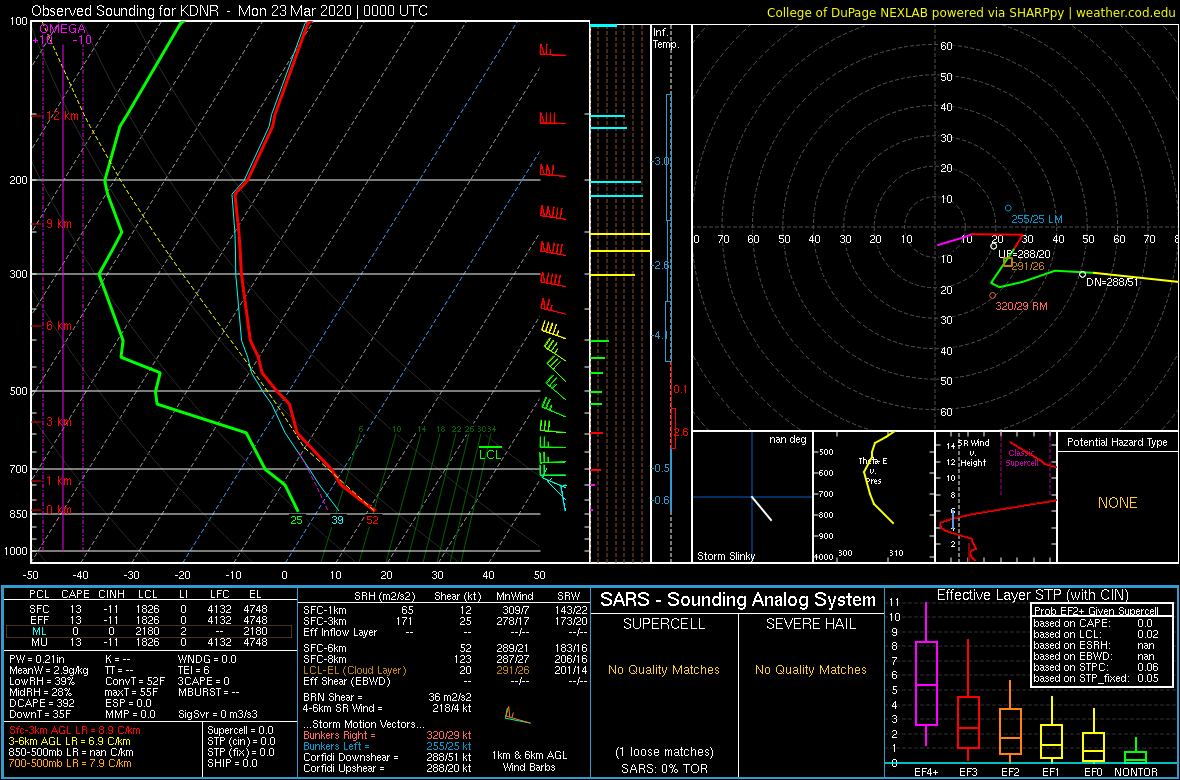Click the Bunkers left-mover circle on hodograph
The height and width of the screenshot is (780, 1180).
(x=1008, y=208)
